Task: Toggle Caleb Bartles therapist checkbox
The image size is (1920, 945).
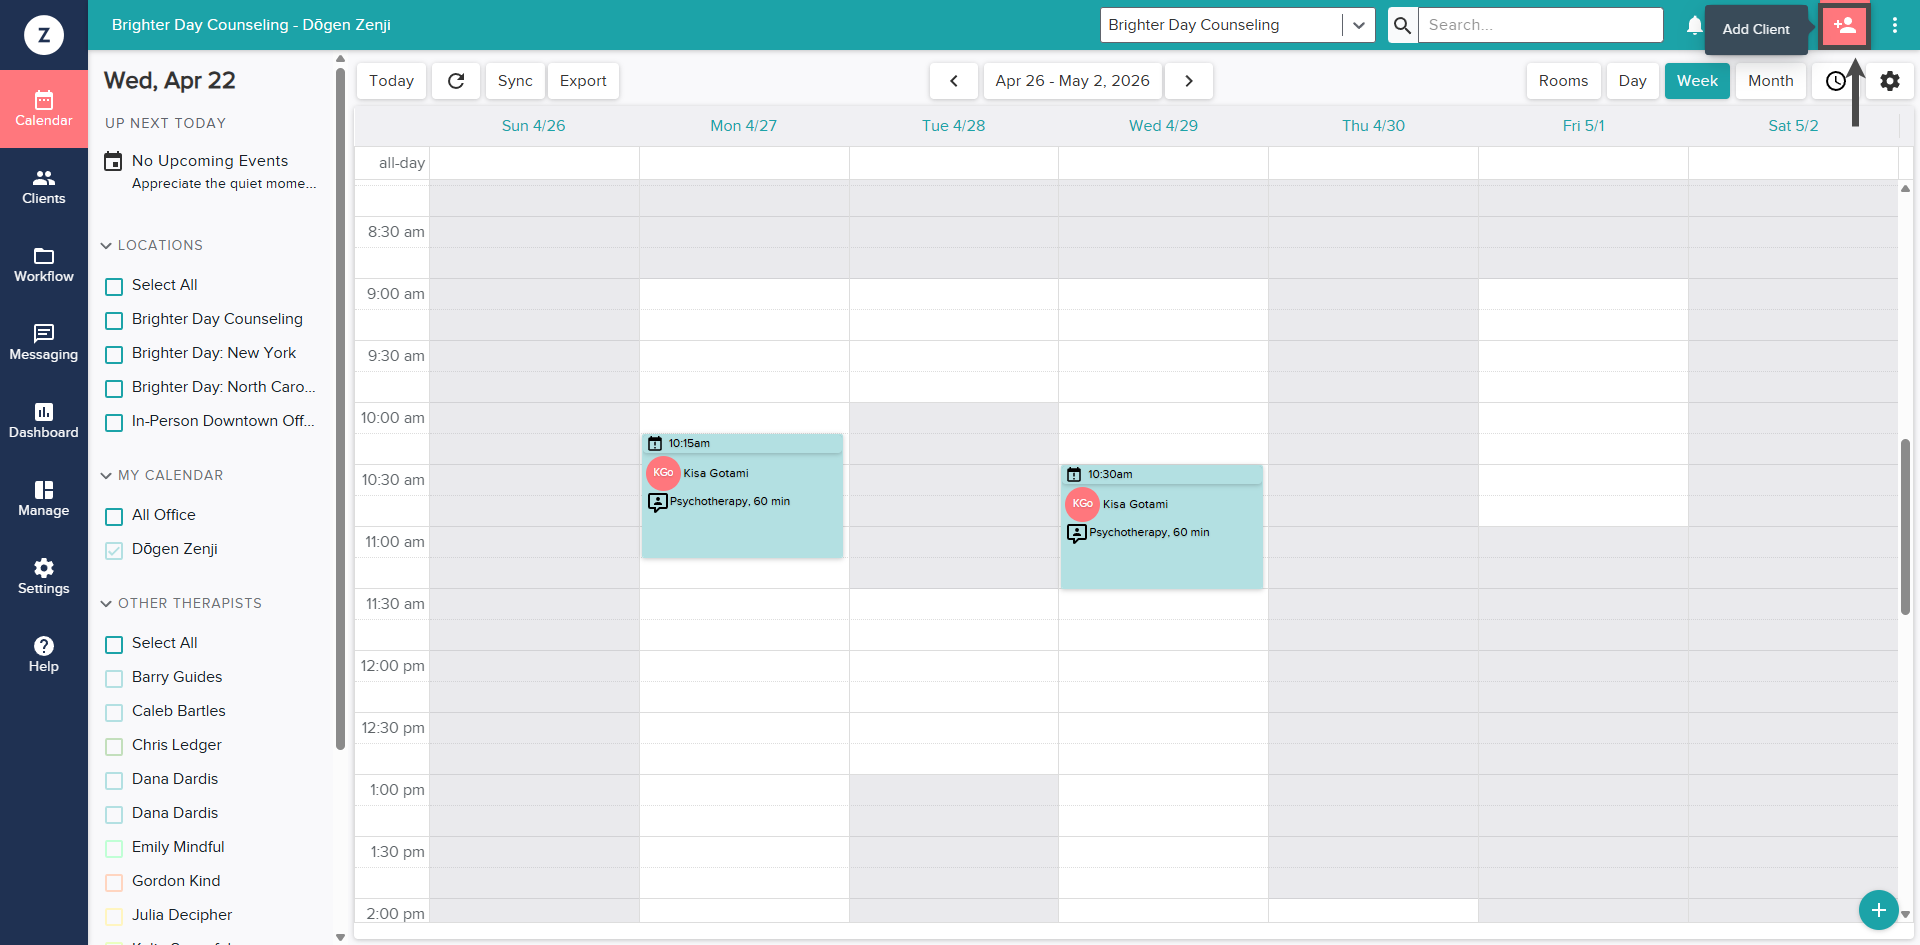Action: [x=114, y=713]
